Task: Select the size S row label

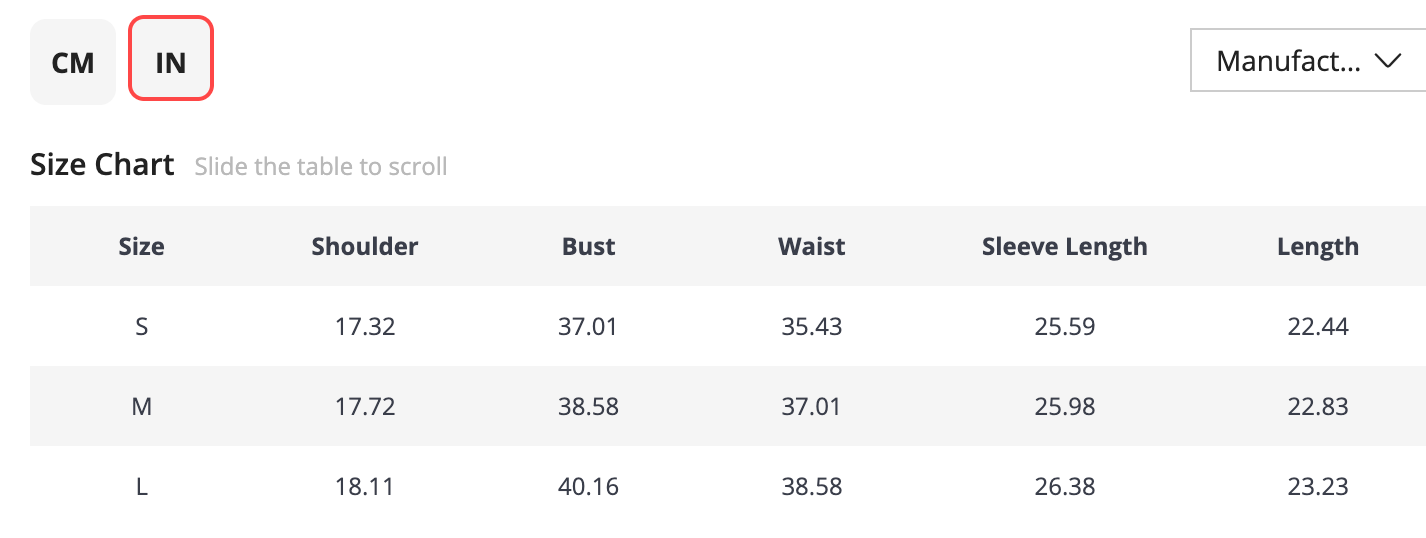Action: (x=141, y=326)
